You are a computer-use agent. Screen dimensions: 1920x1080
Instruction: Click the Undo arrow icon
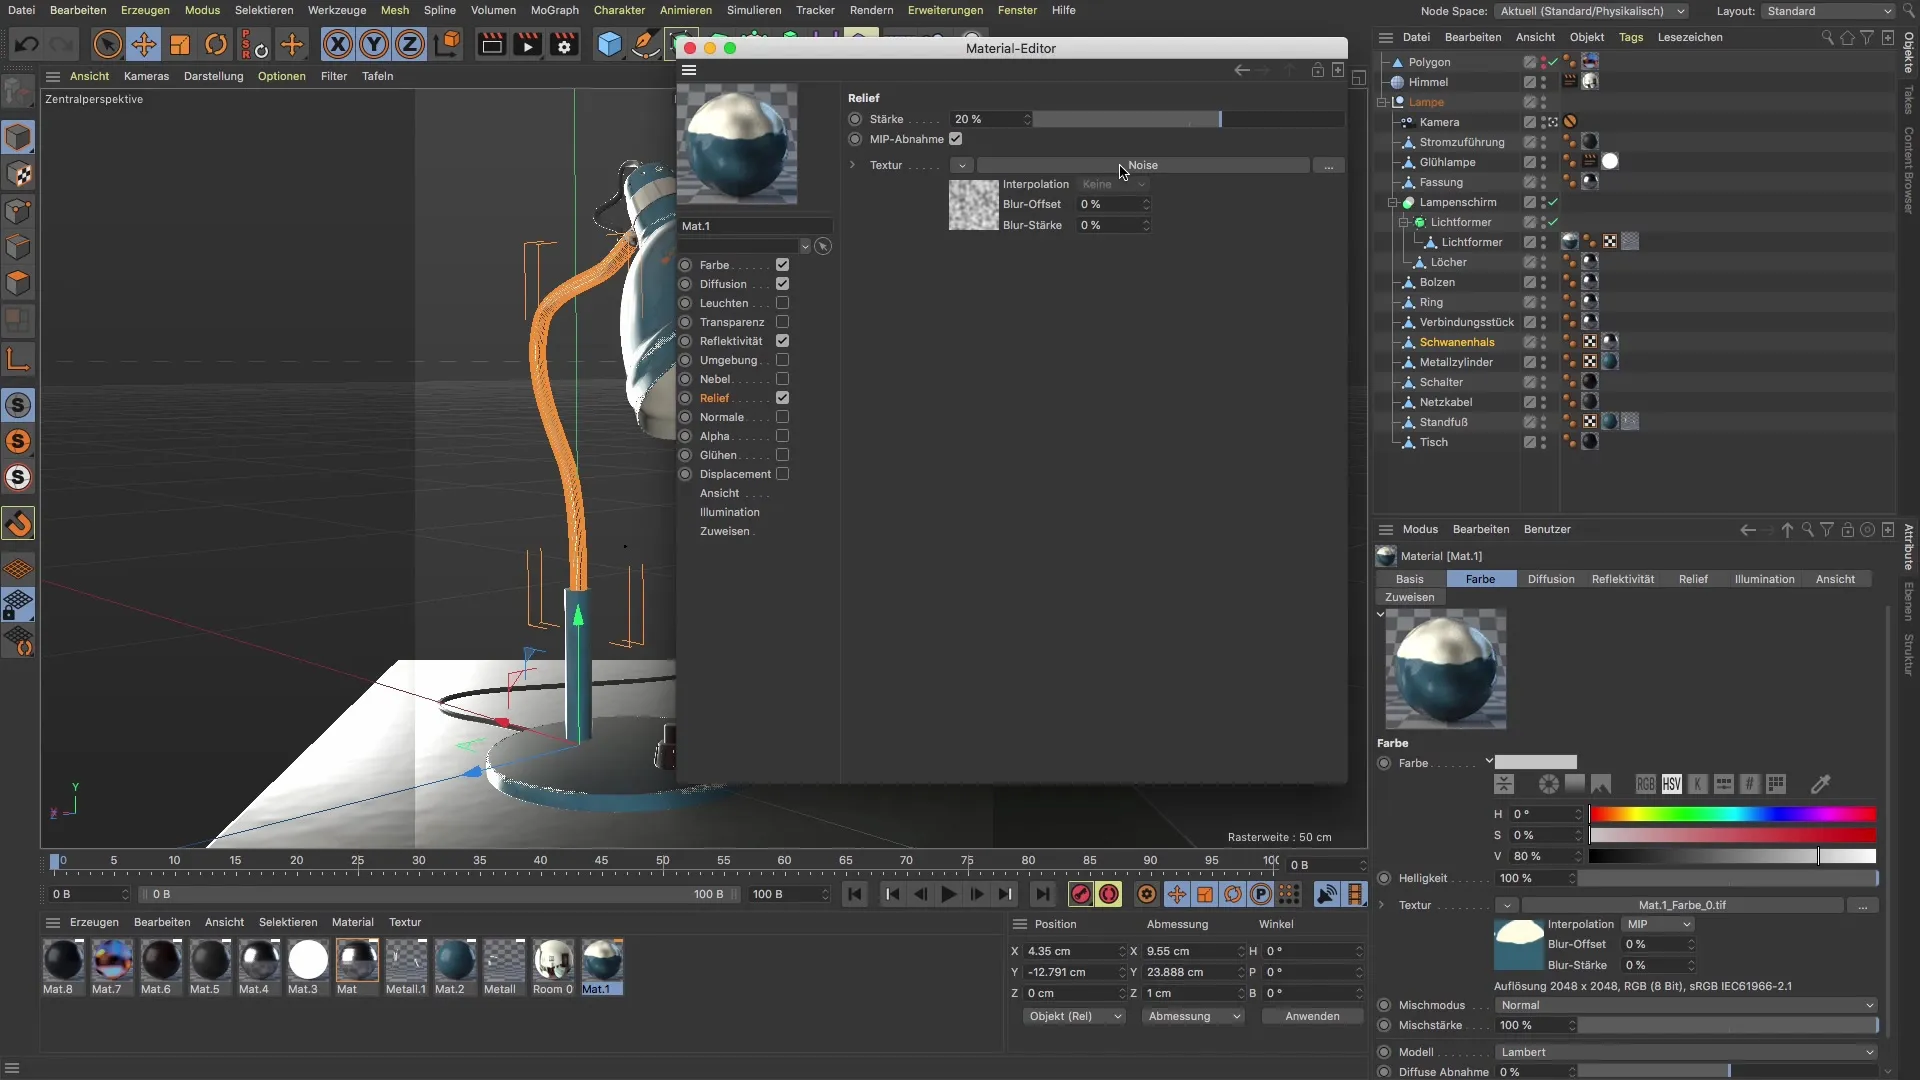tap(27, 44)
